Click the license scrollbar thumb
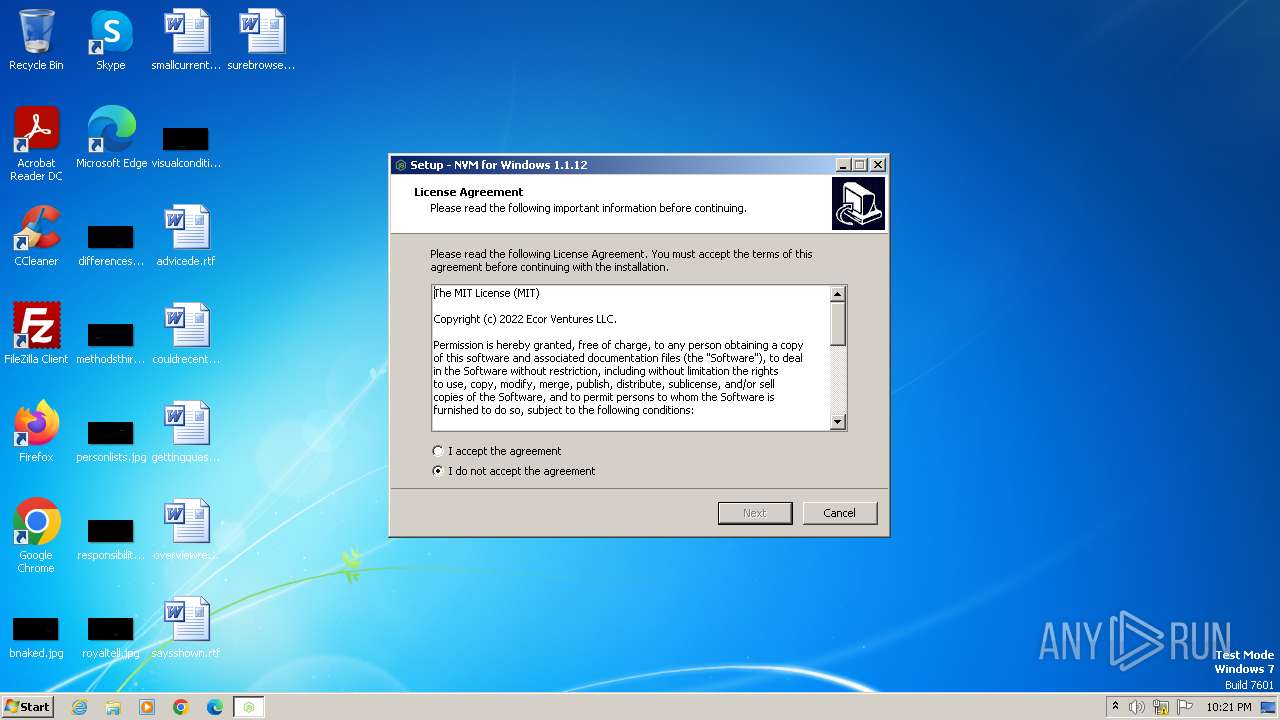 click(838, 324)
